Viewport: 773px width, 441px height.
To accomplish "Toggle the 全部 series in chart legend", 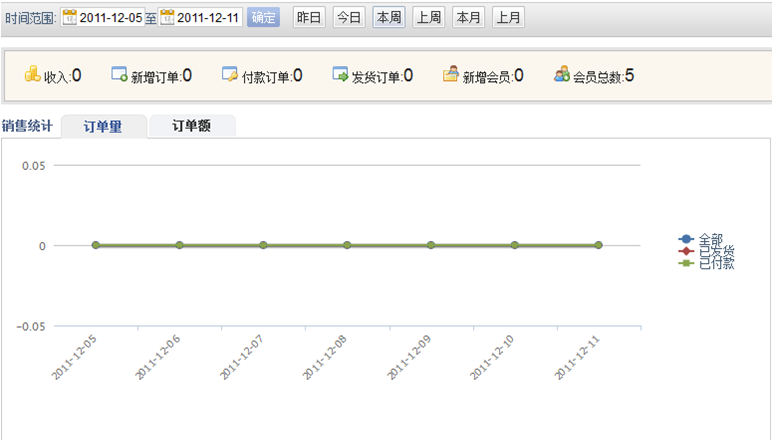I will point(708,239).
